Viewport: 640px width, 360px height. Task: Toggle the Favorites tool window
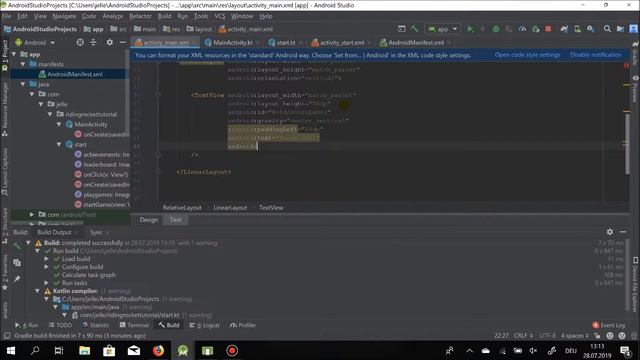(x=5, y=273)
